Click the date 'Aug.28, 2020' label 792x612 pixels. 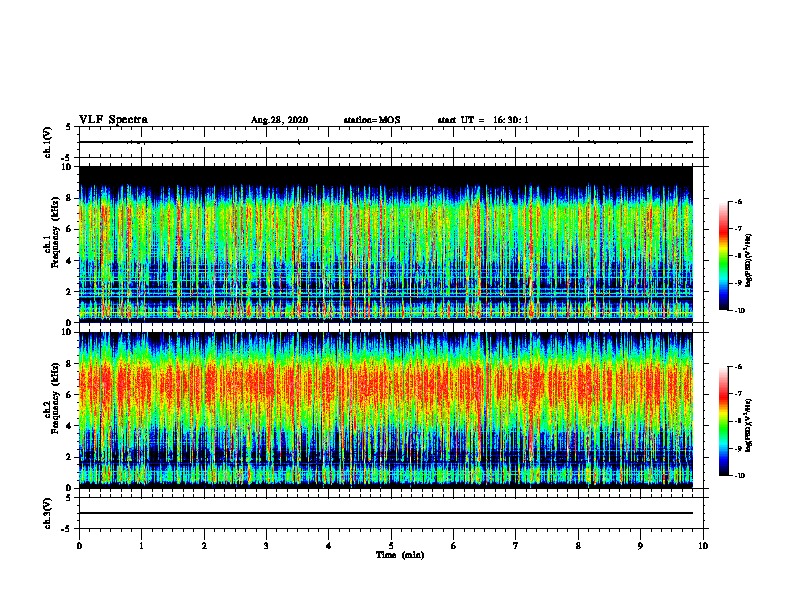tap(279, 120)
